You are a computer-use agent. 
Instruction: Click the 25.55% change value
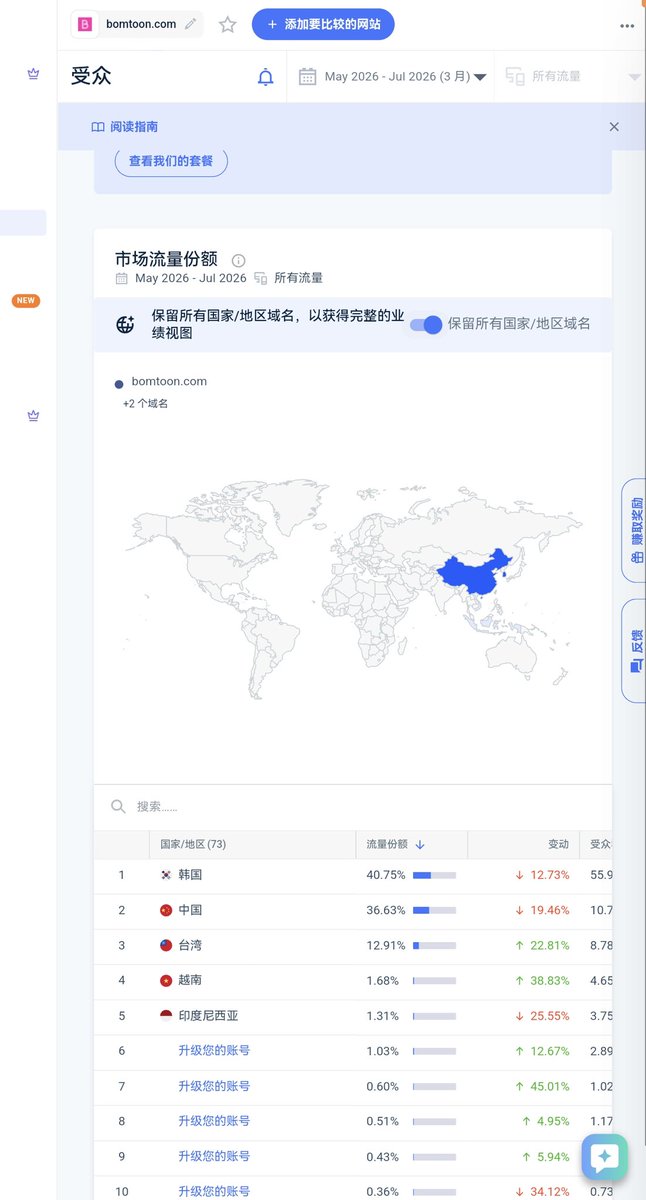pyautogui.click(x=550, y=1016)
